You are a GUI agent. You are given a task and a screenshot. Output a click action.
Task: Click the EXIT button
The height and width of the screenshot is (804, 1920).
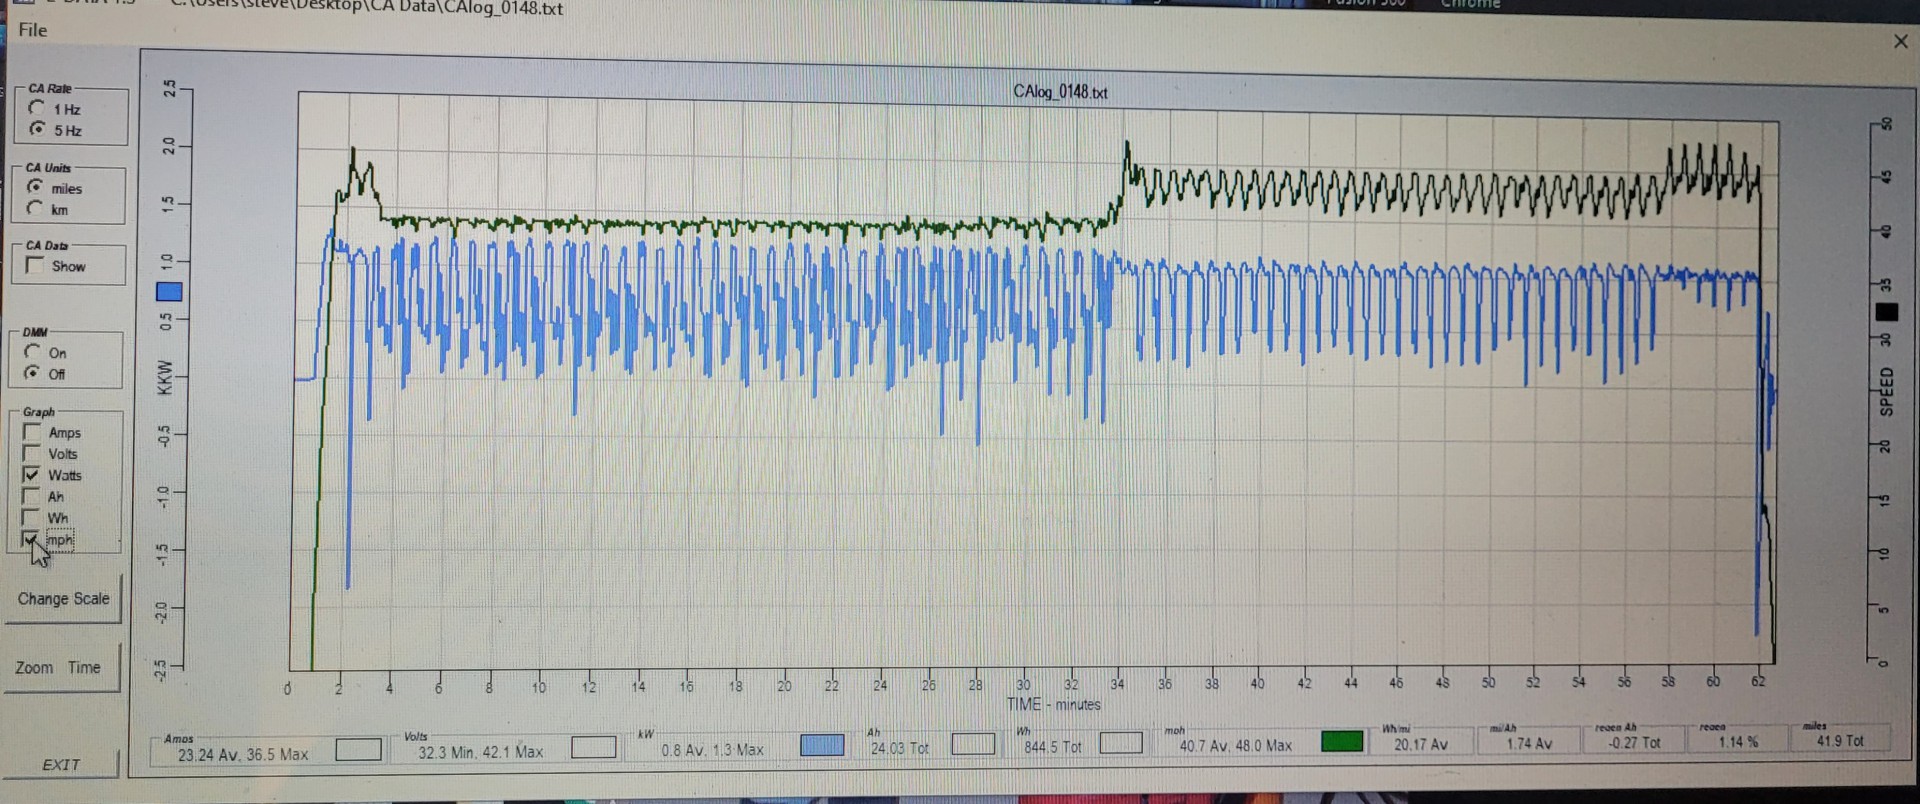60,764
